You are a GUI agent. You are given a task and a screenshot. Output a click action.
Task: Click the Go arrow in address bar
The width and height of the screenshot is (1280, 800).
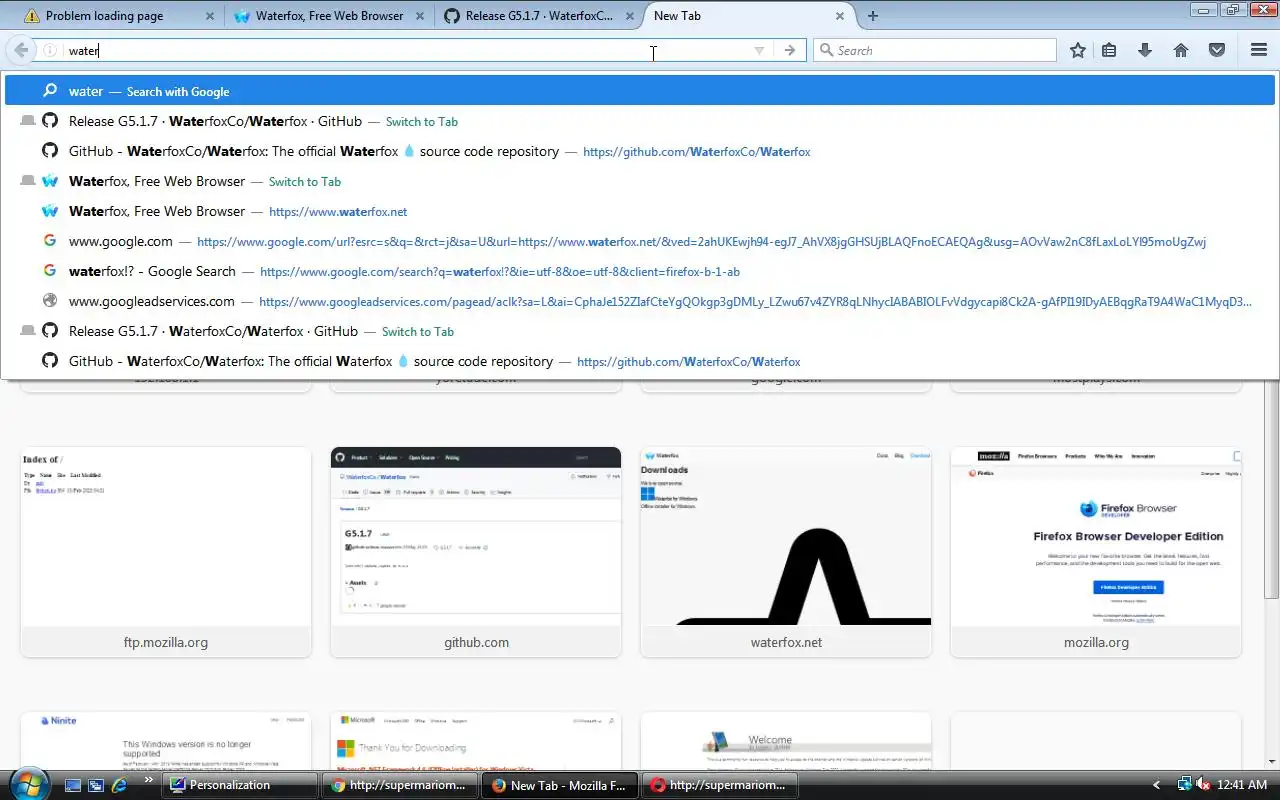(x=790, y=50)
